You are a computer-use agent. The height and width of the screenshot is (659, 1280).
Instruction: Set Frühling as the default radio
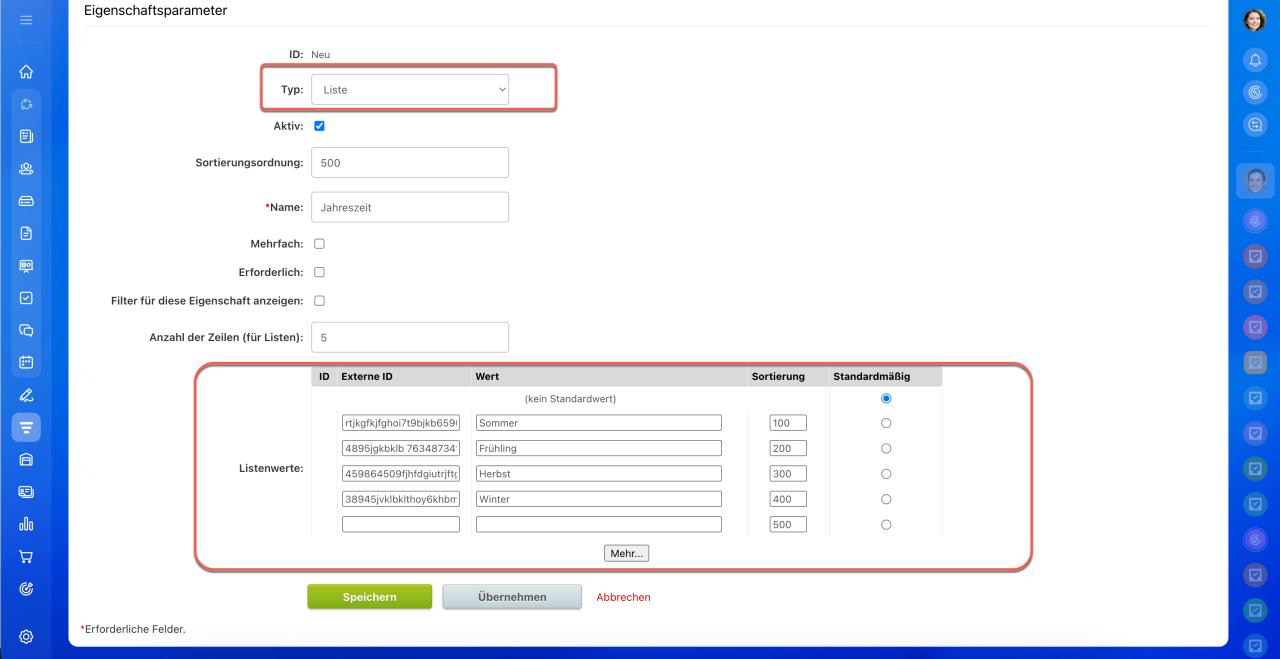pyautogui.click(x=886, y=448)
